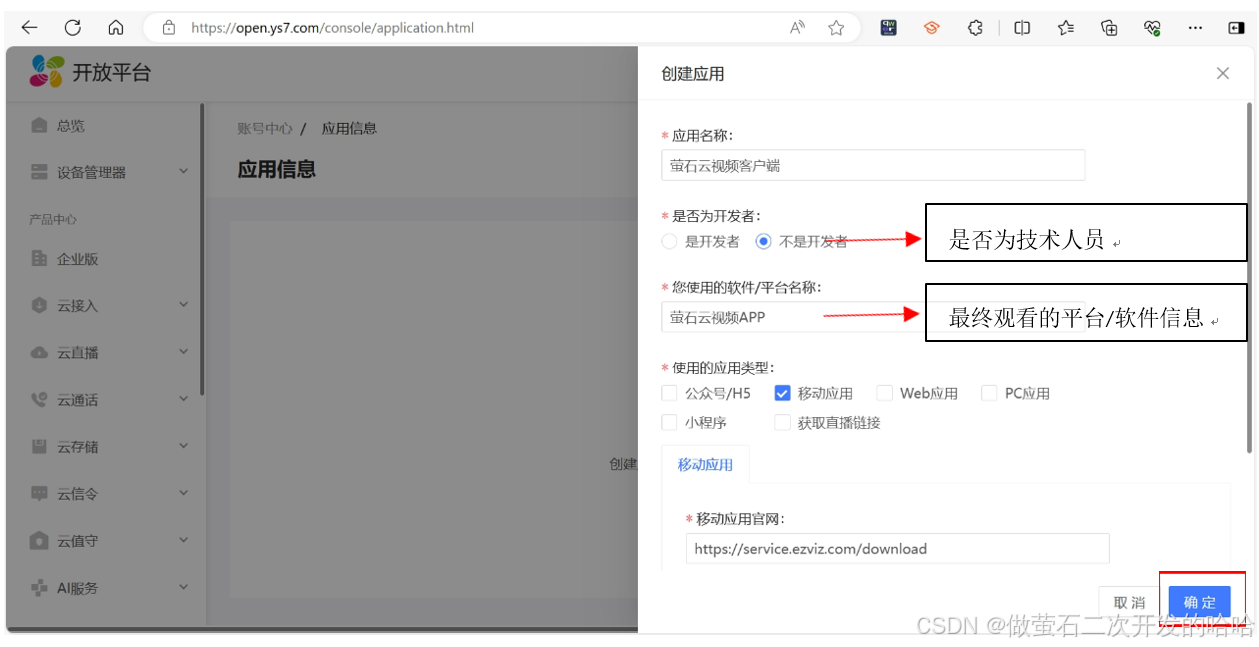
Task: Confirm with the 确定 button
Action: [1199, 602]
